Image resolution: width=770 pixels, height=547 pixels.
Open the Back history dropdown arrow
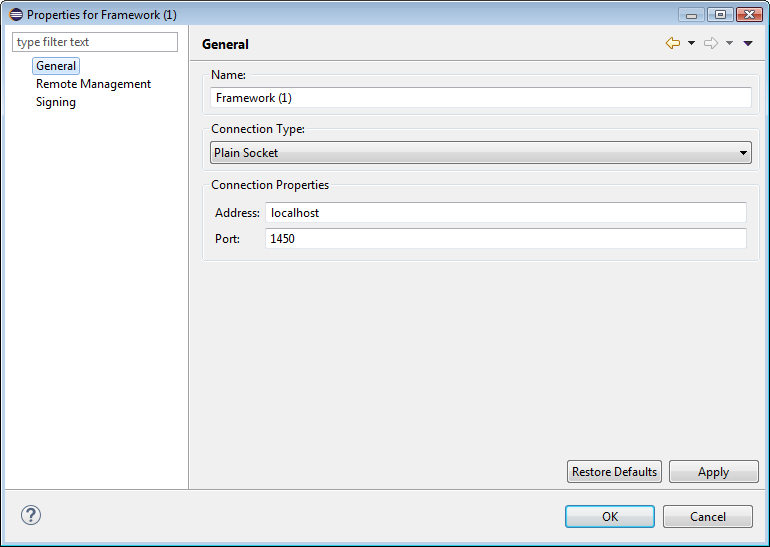(691, 43)
